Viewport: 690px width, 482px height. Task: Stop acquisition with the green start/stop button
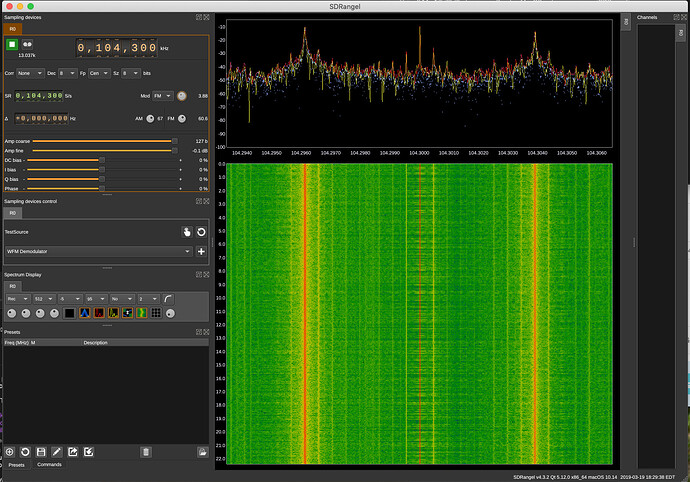tap(12, 45)
